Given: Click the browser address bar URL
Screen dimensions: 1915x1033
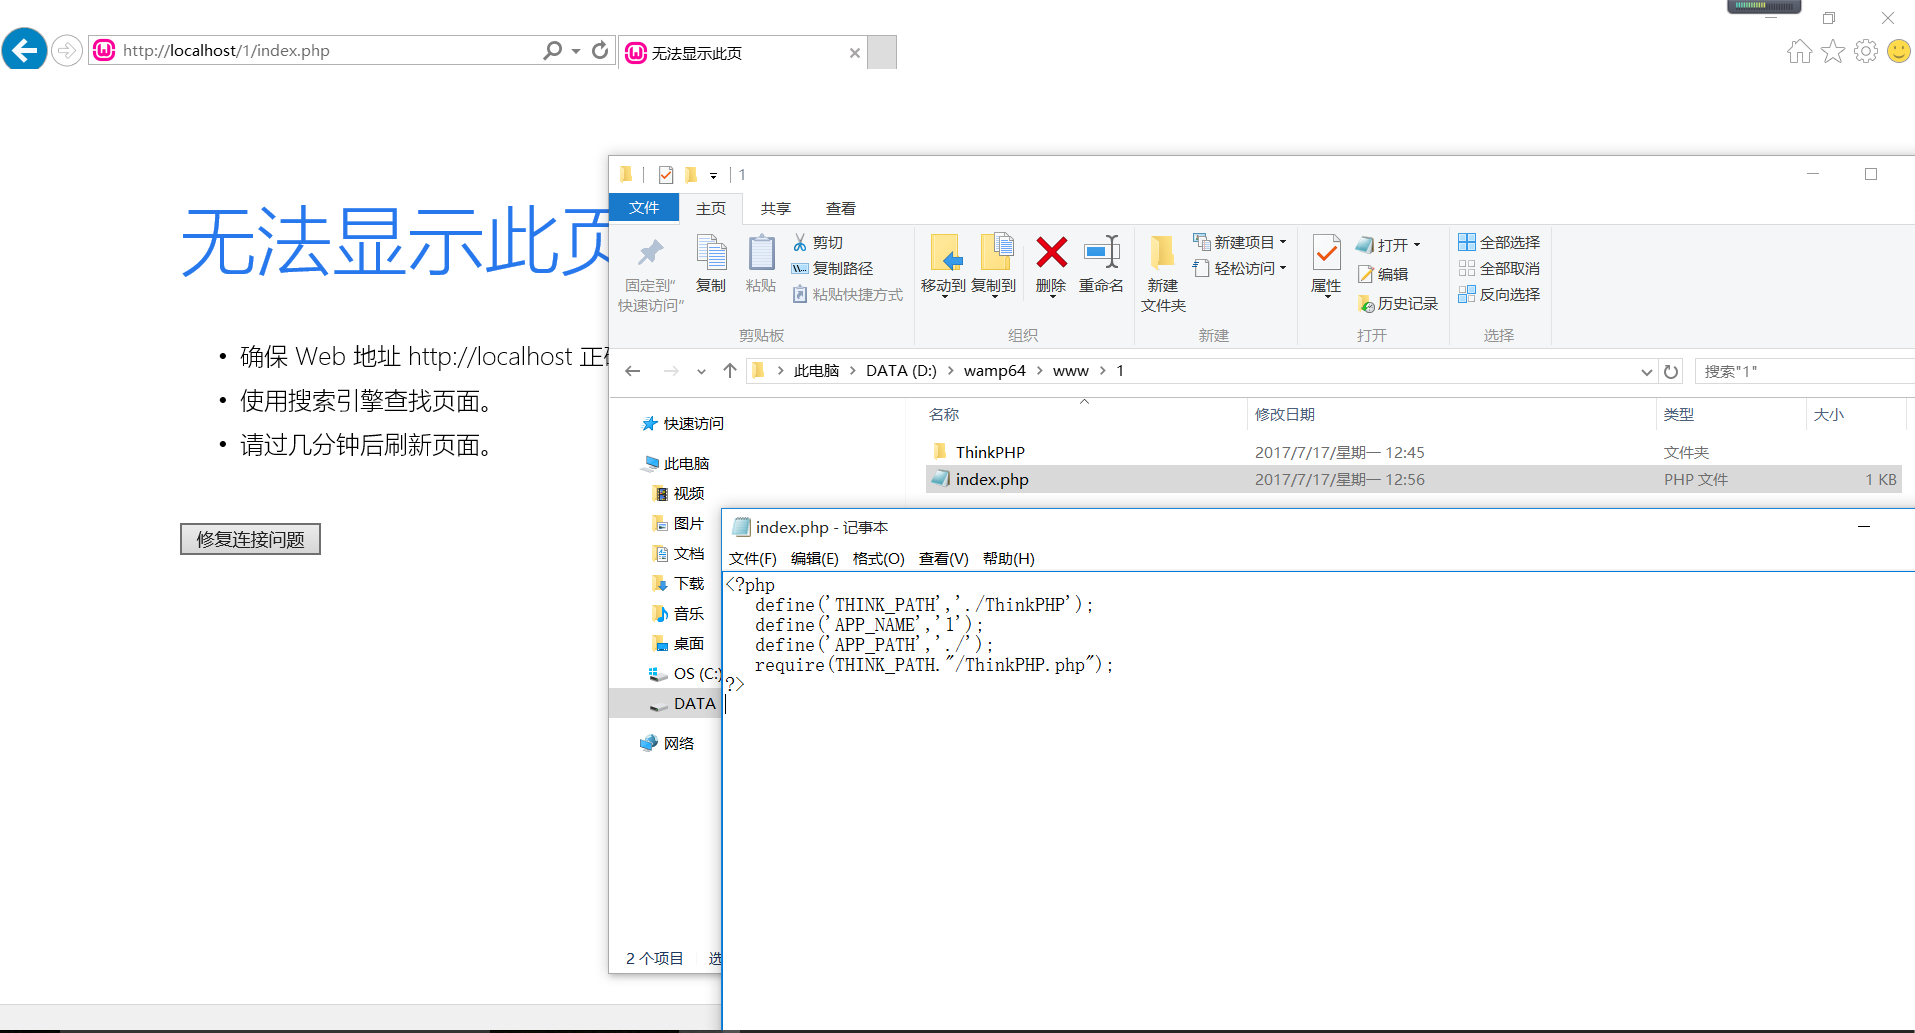Looking at the screenshot, I should 226,50.
